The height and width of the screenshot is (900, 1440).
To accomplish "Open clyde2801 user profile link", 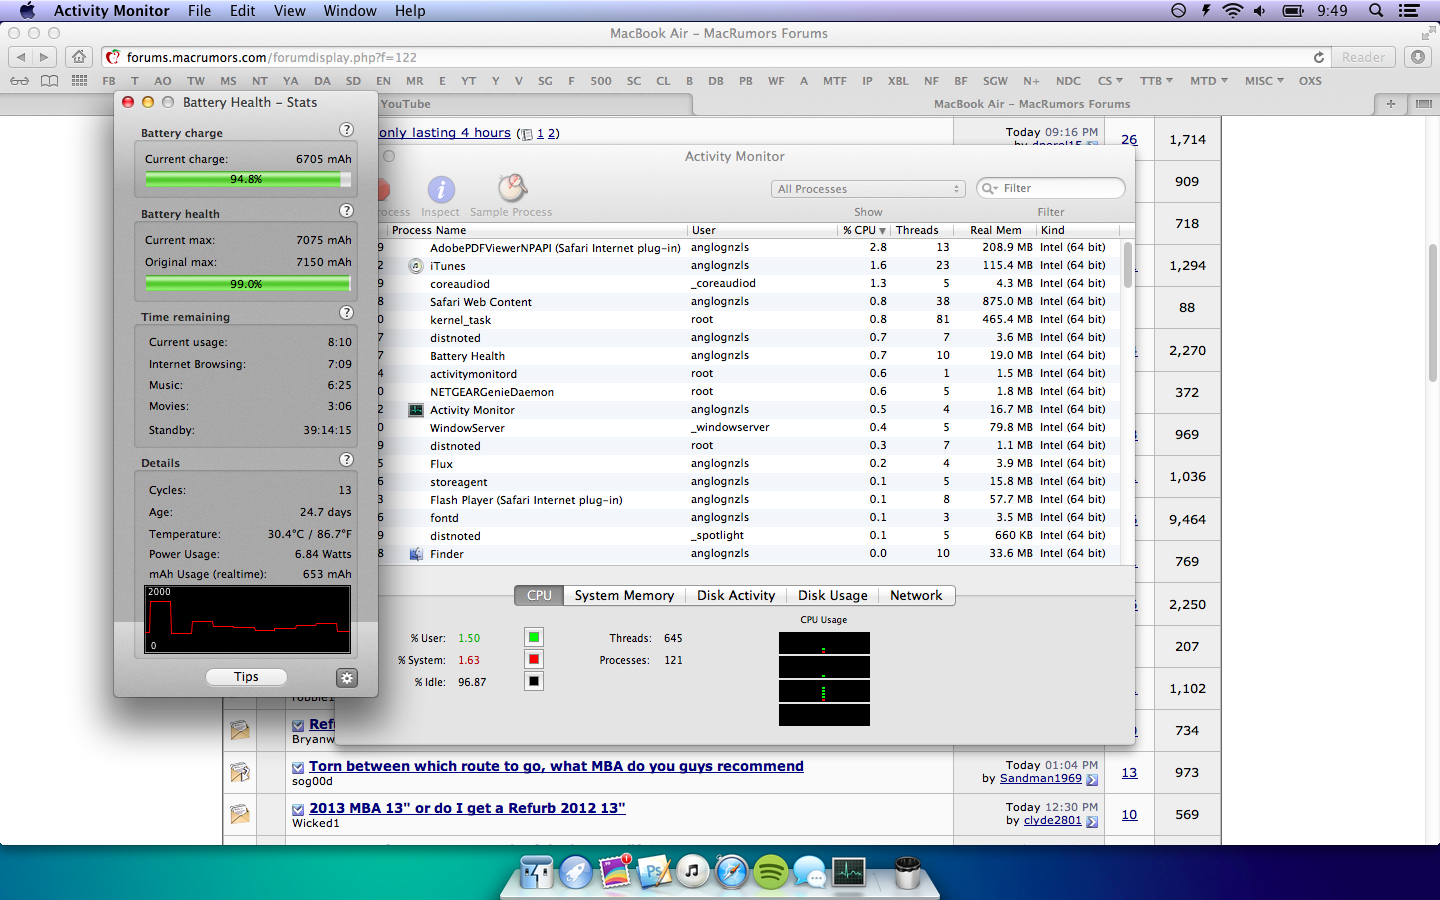I will [1052, 820].
